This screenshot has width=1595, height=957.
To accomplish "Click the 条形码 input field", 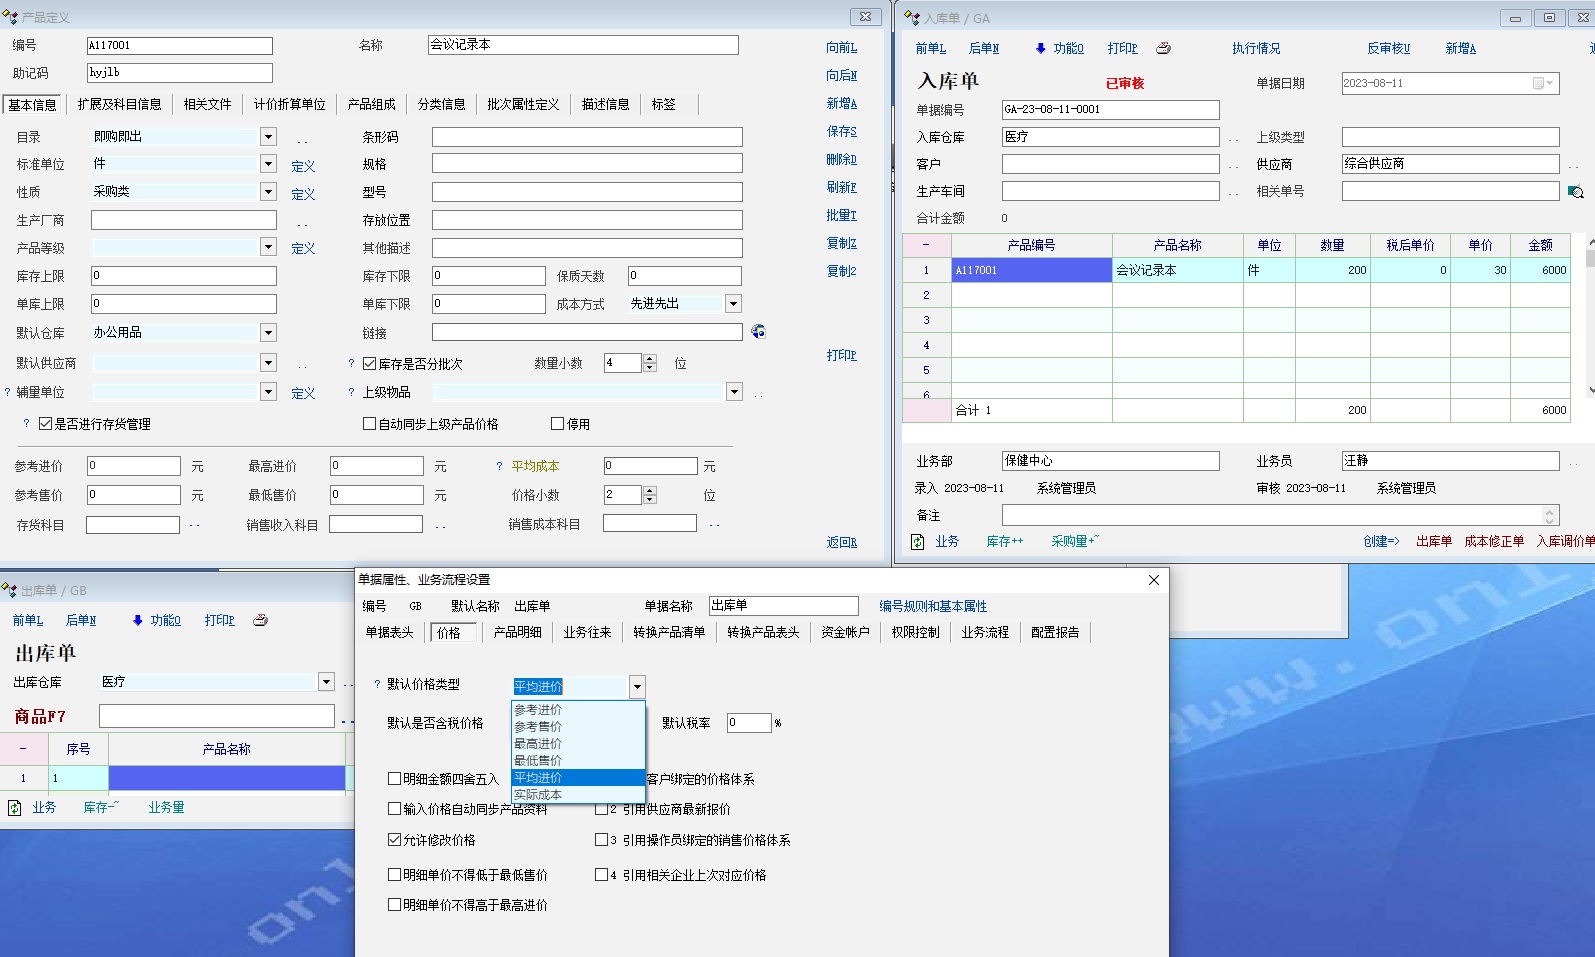I will 587,137.
